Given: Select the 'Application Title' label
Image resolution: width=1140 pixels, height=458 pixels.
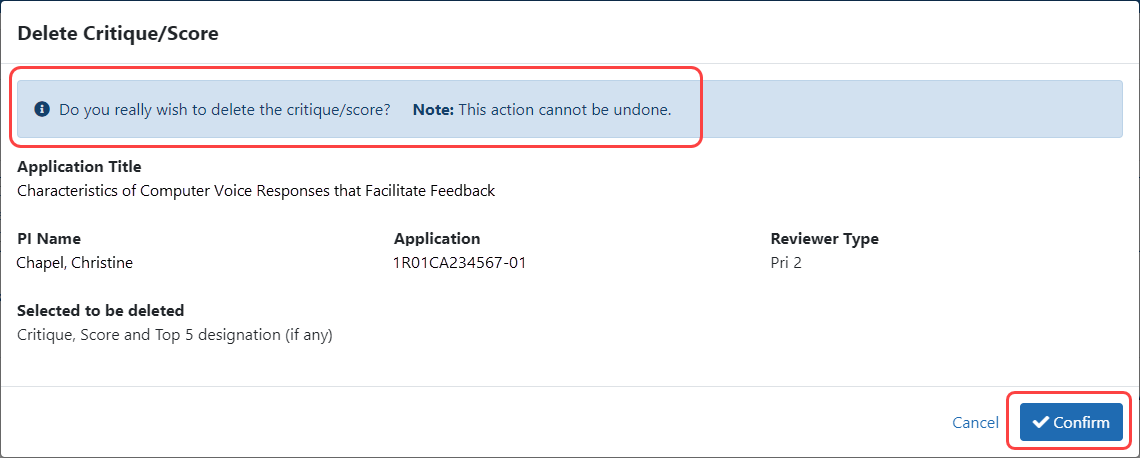Looking at the screenshot, I should pyautogui.click(x=79, y=167).
